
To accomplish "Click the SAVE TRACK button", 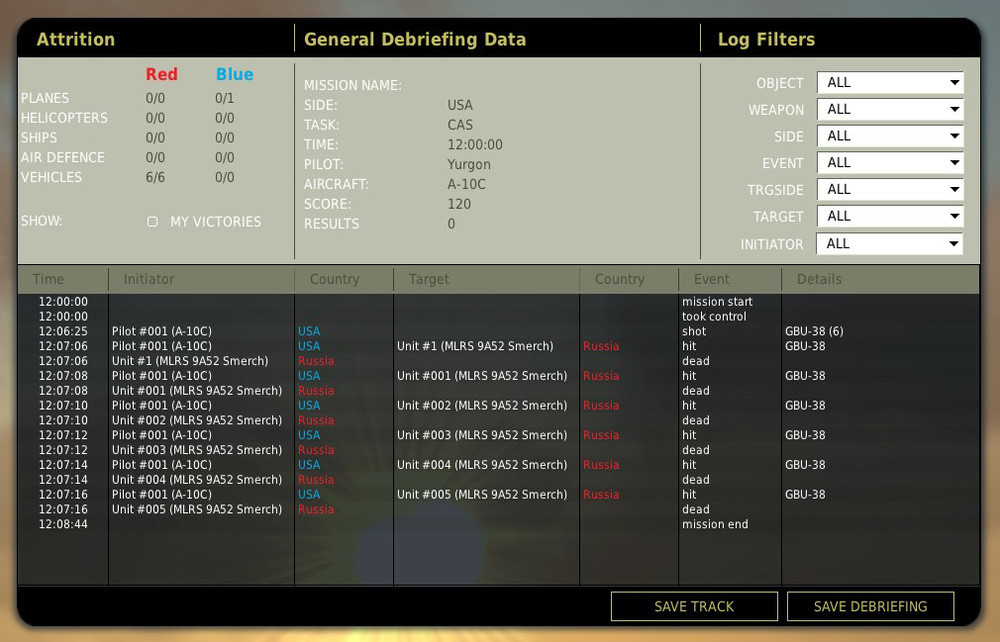I will click(693, 606).
